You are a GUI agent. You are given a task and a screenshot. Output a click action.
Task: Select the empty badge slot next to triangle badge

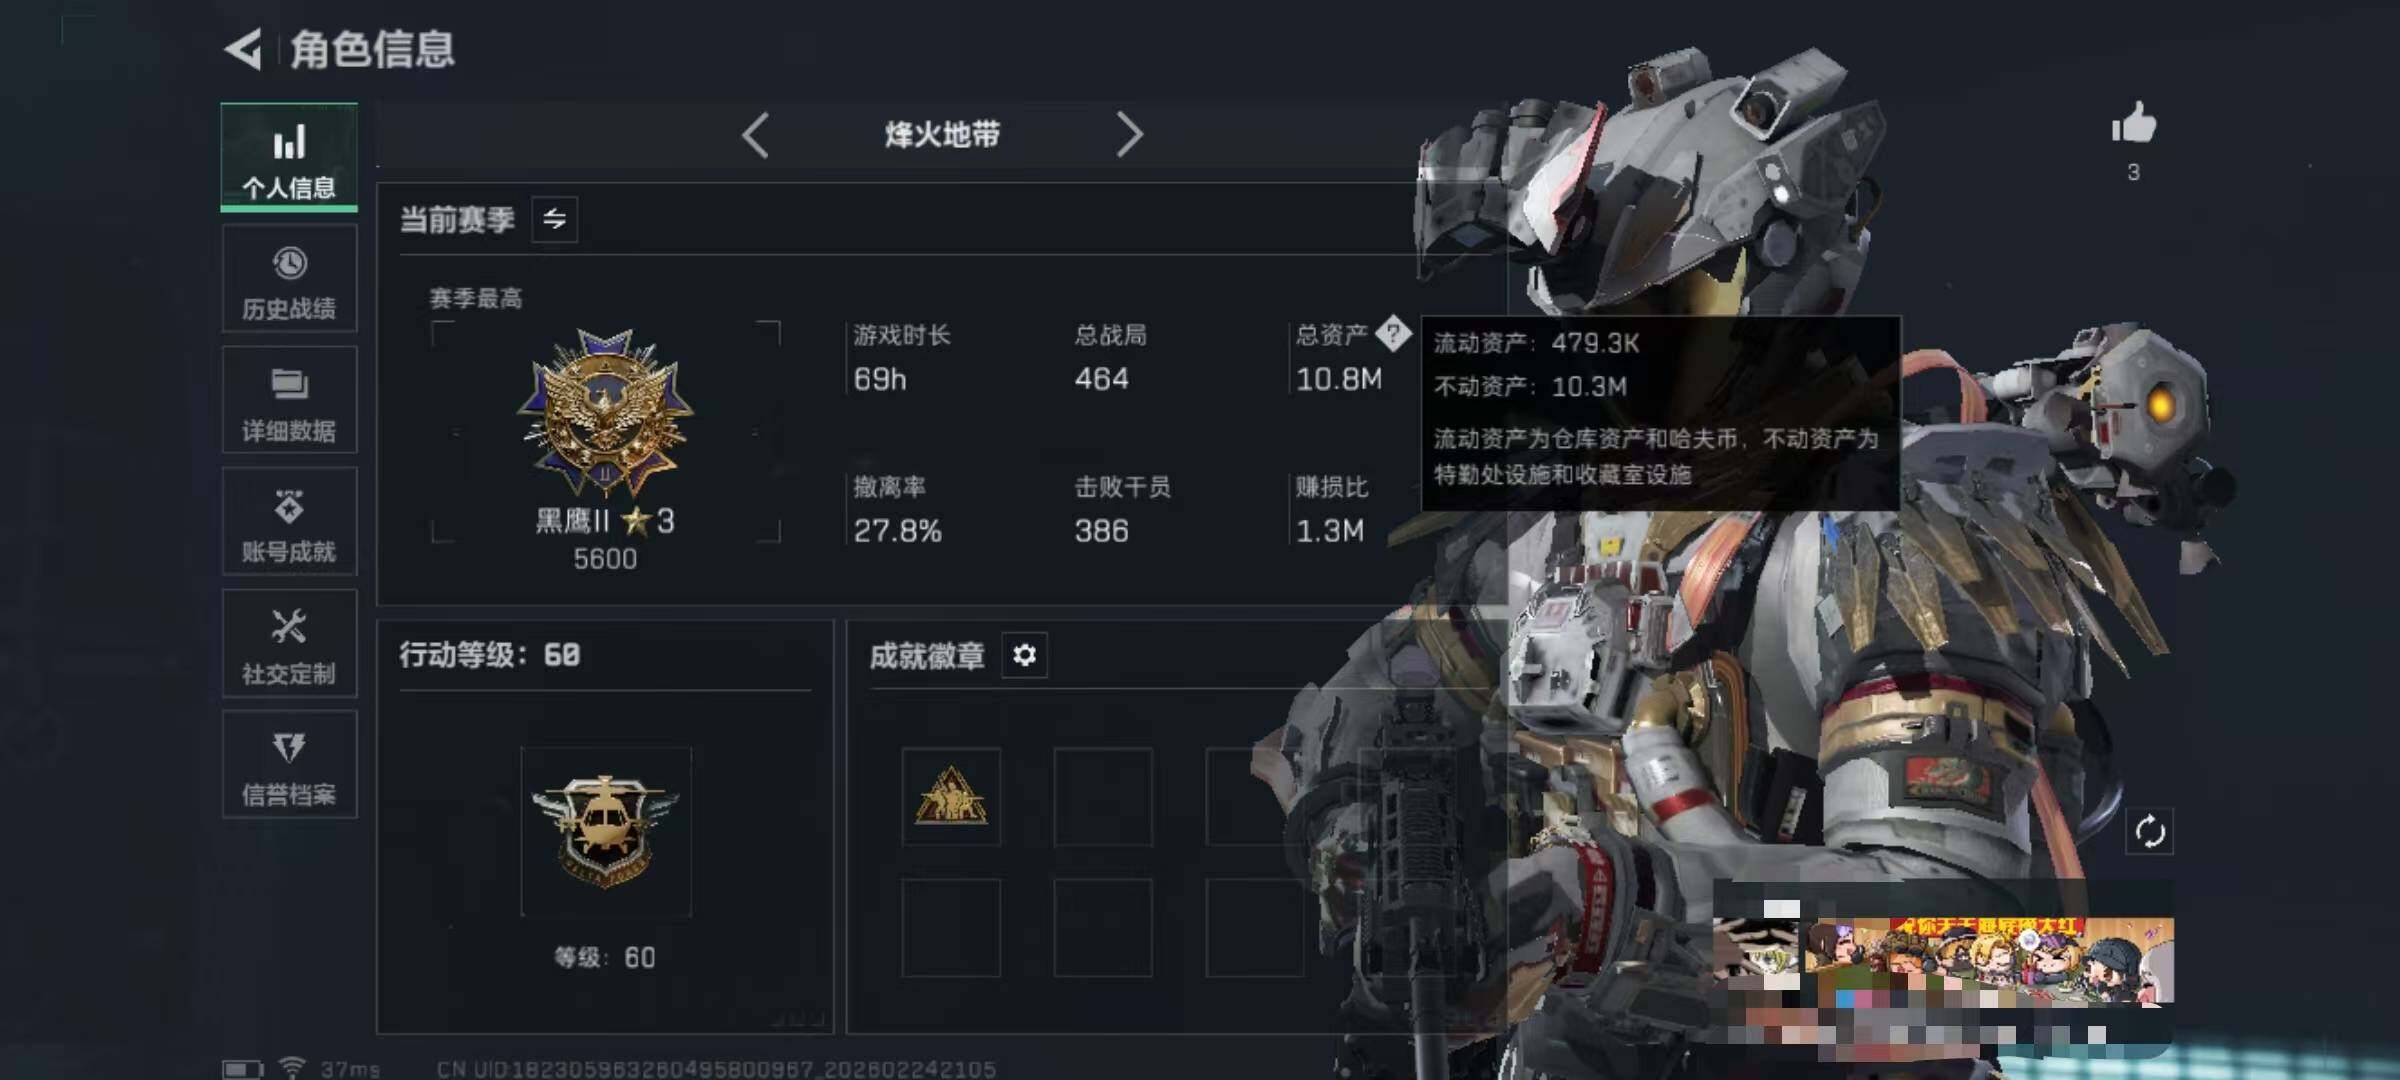point(1103,797)
